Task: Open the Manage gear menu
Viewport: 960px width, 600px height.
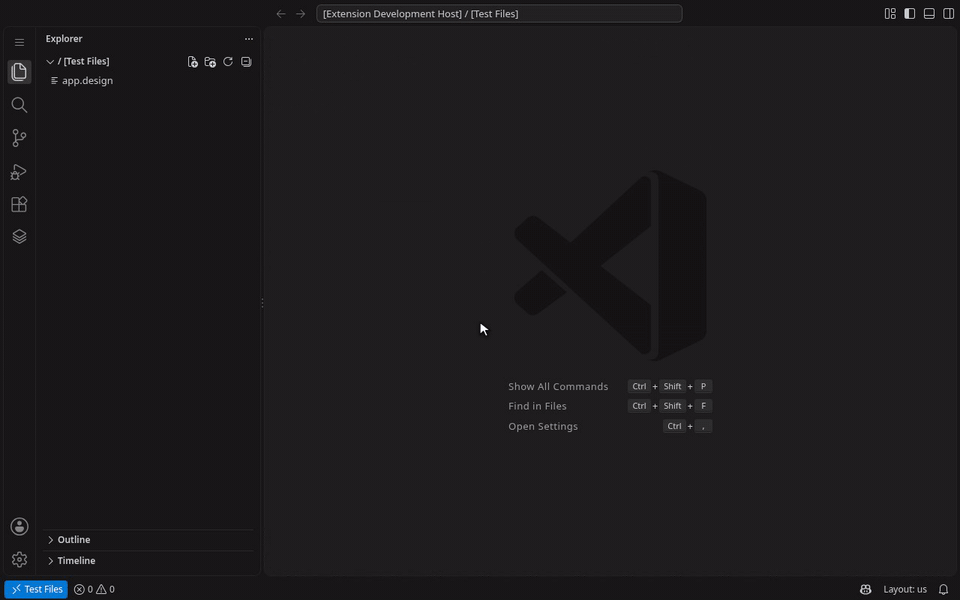Action: tap(20, 560)
